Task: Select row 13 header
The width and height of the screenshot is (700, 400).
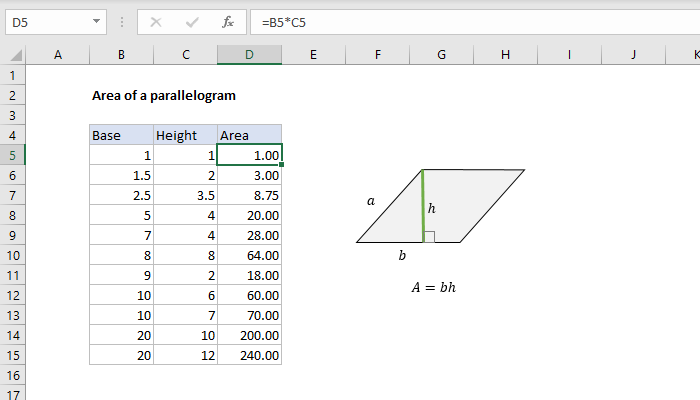Action: coord(12,316)
